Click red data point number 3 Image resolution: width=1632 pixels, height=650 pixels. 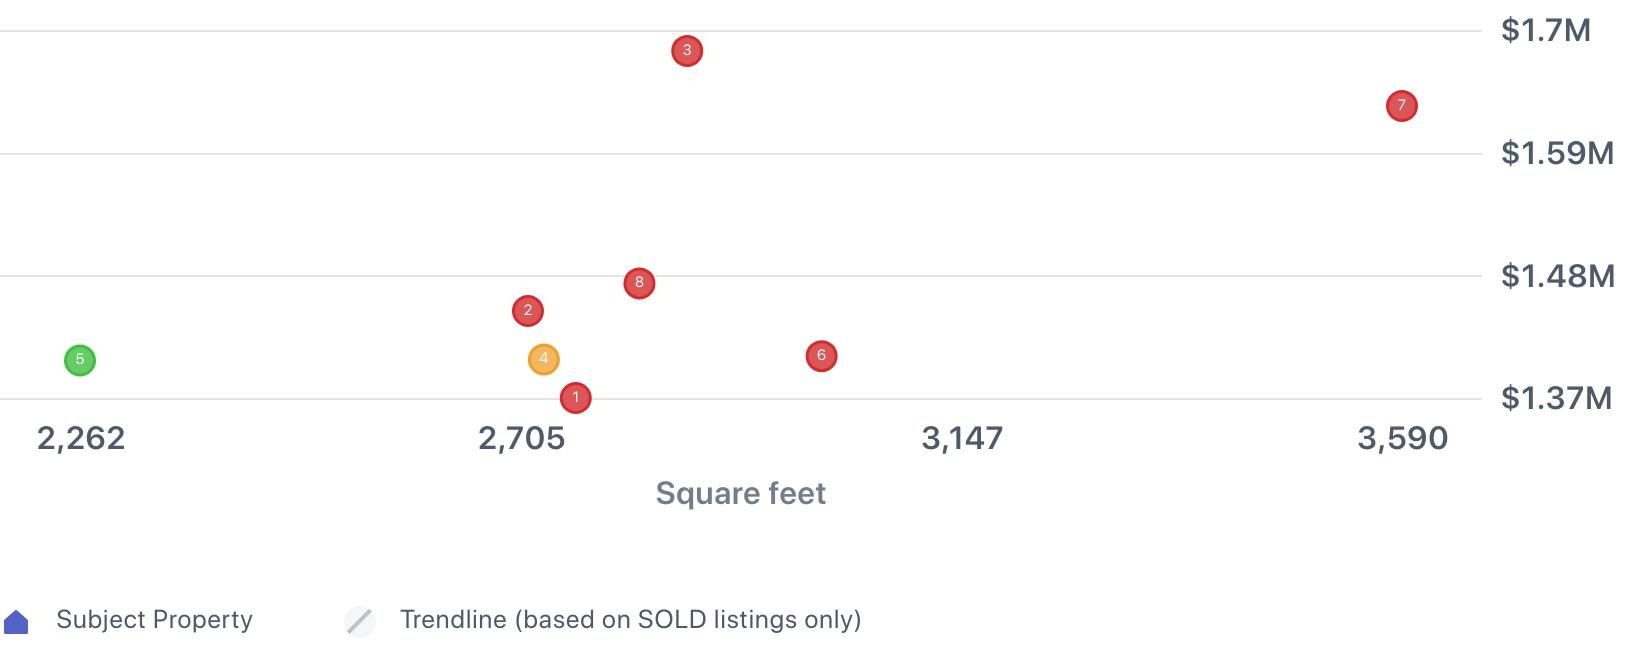point(686,51)
